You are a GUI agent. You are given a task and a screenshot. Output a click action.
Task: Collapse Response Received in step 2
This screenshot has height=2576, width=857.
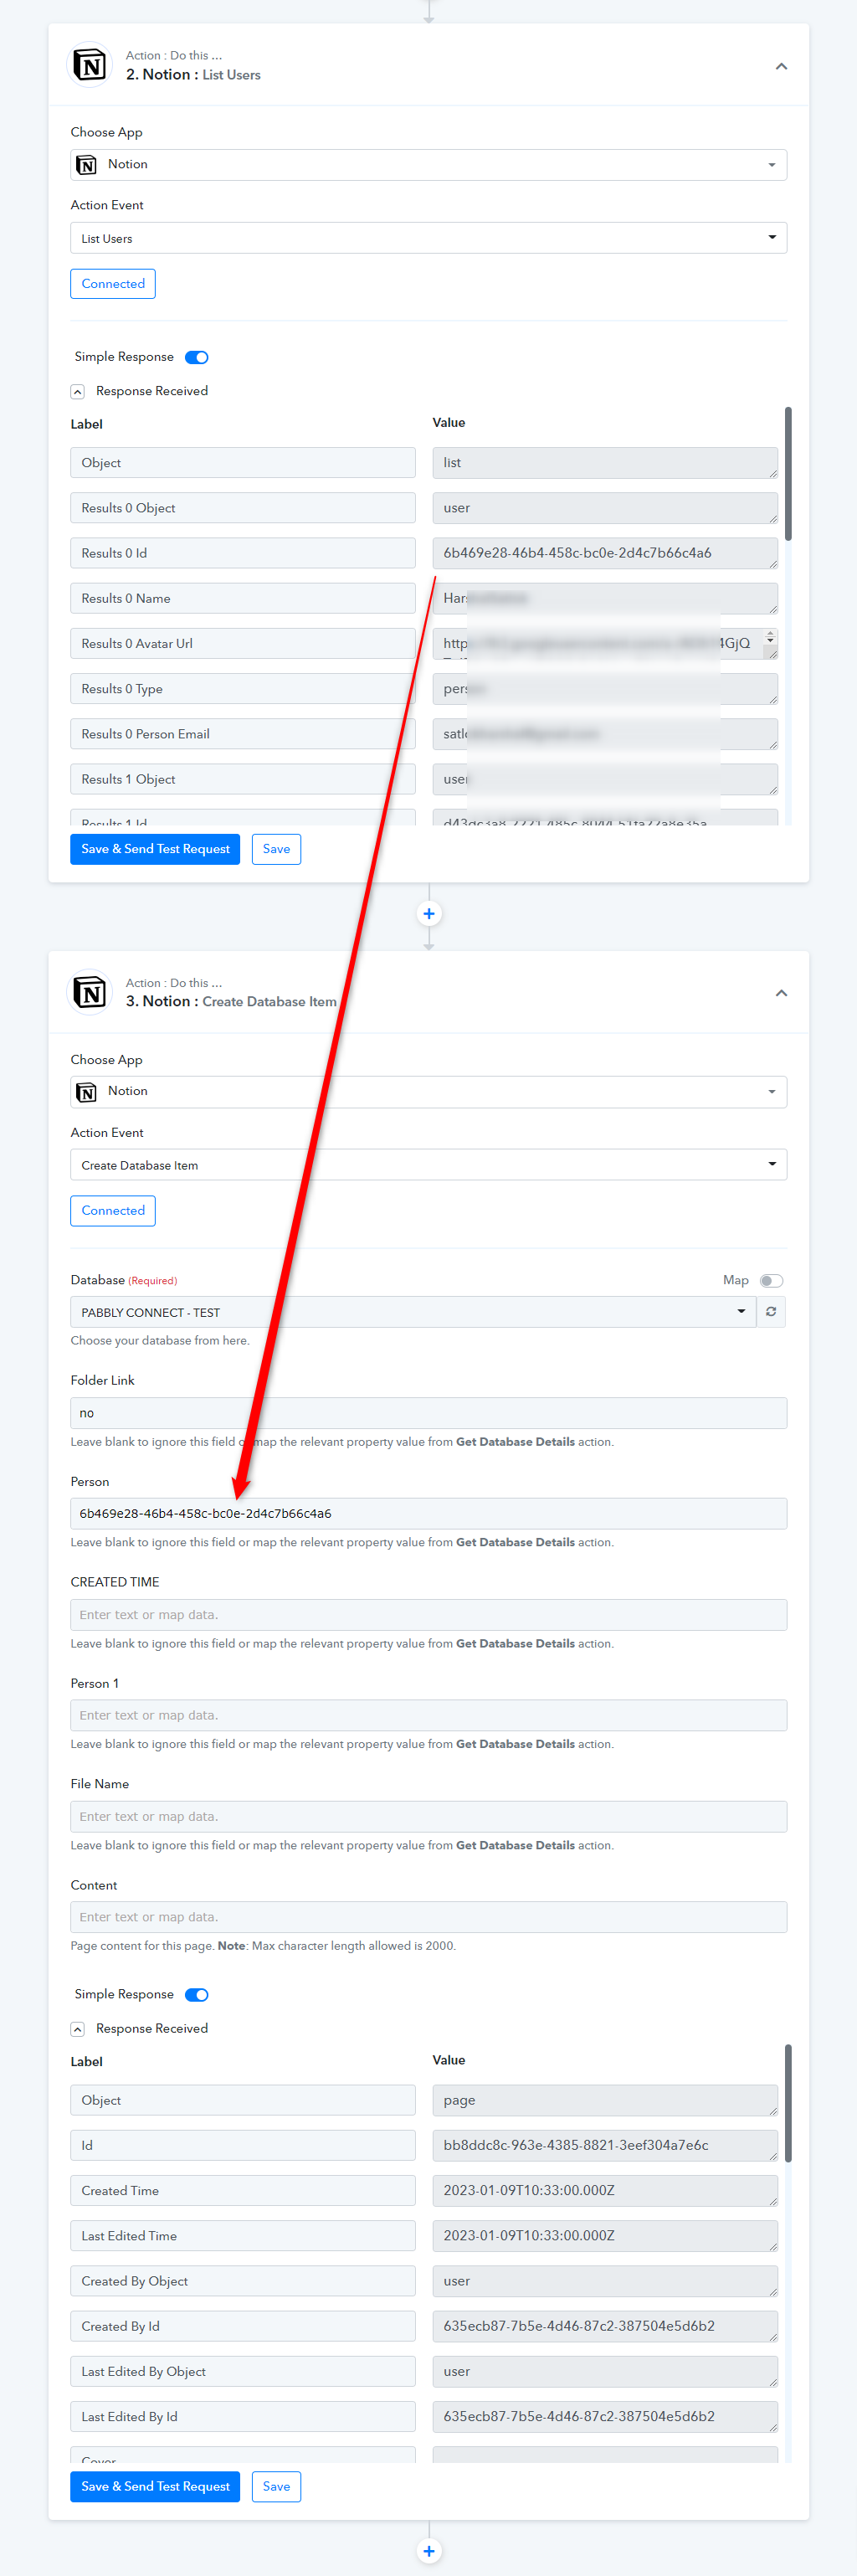click(77, 391)
